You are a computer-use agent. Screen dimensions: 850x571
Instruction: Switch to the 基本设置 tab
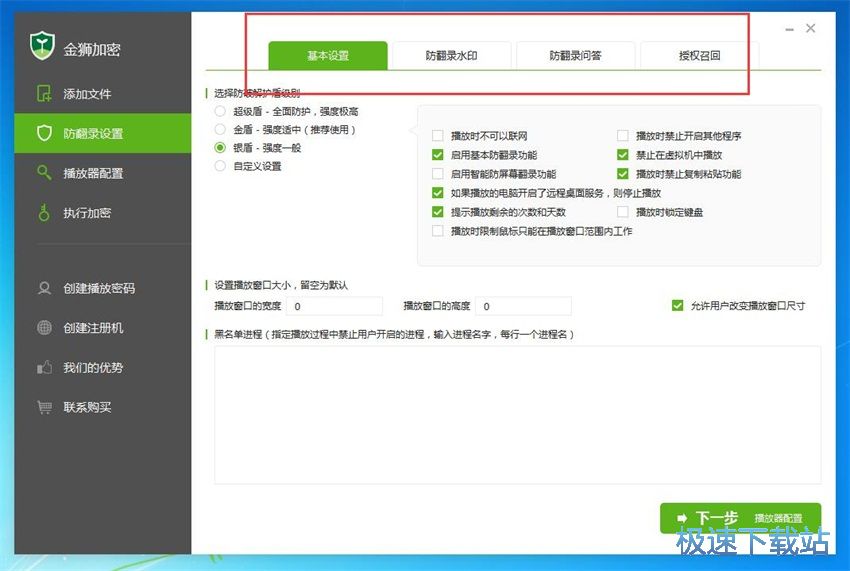[x=328, y=55]
